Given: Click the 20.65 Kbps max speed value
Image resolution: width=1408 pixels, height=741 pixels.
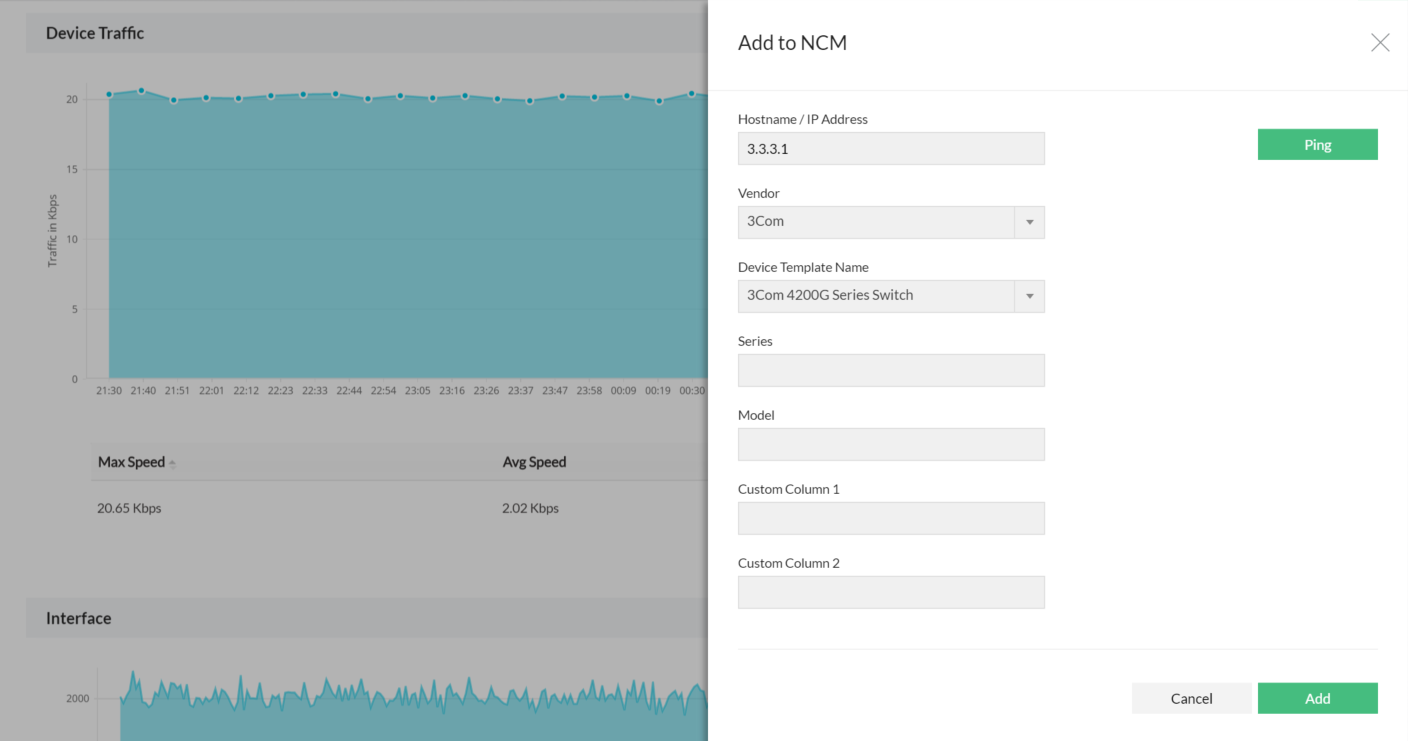Looking at the screenshot, I should pos(129,508).
